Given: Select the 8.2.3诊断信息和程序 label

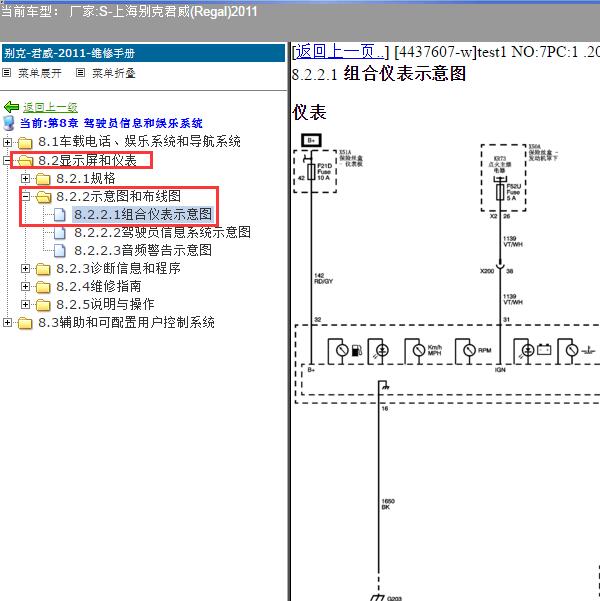Looking at the screenshot, I should [118, 268].
